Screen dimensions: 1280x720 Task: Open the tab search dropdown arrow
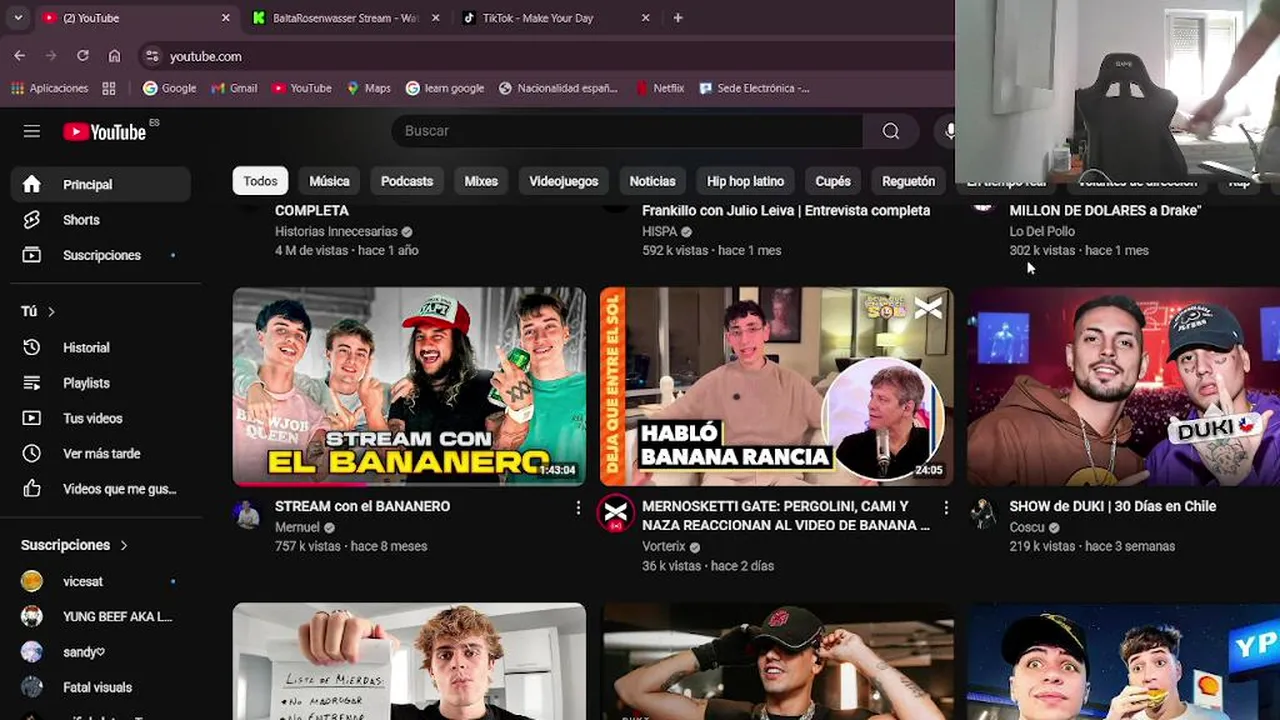click(18, 18)
